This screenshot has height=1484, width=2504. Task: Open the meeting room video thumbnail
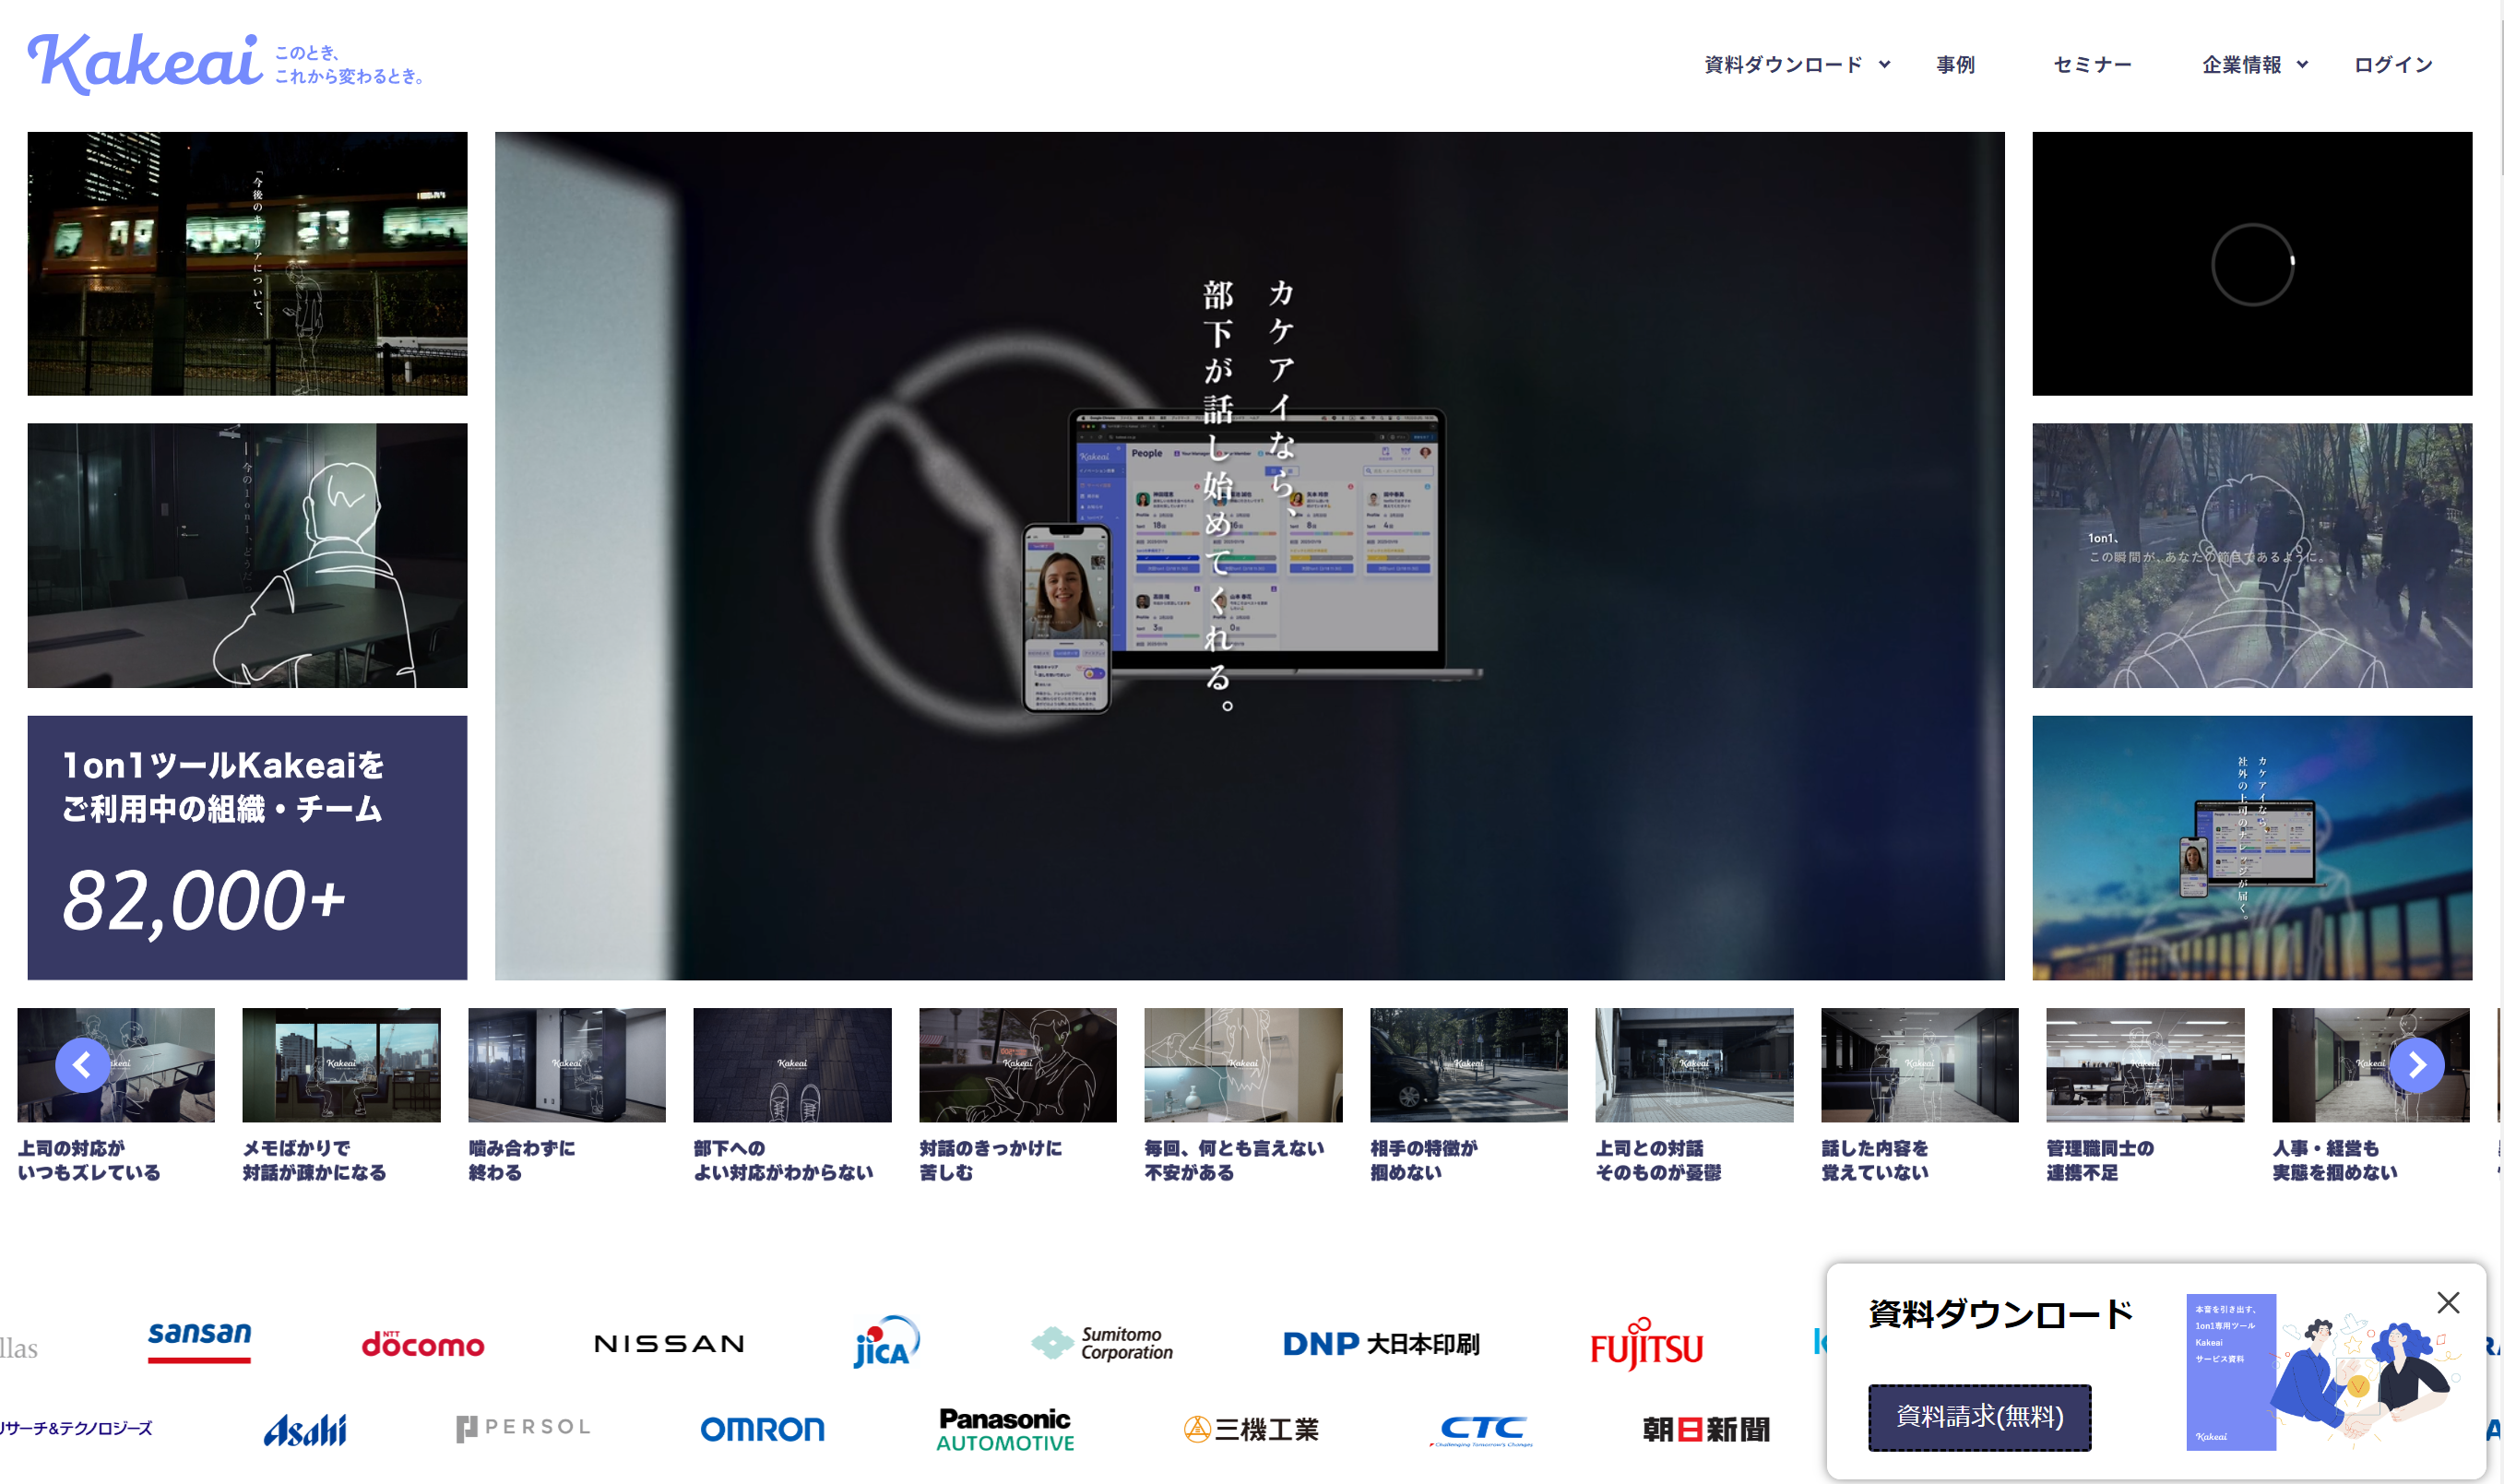point(247,555)
